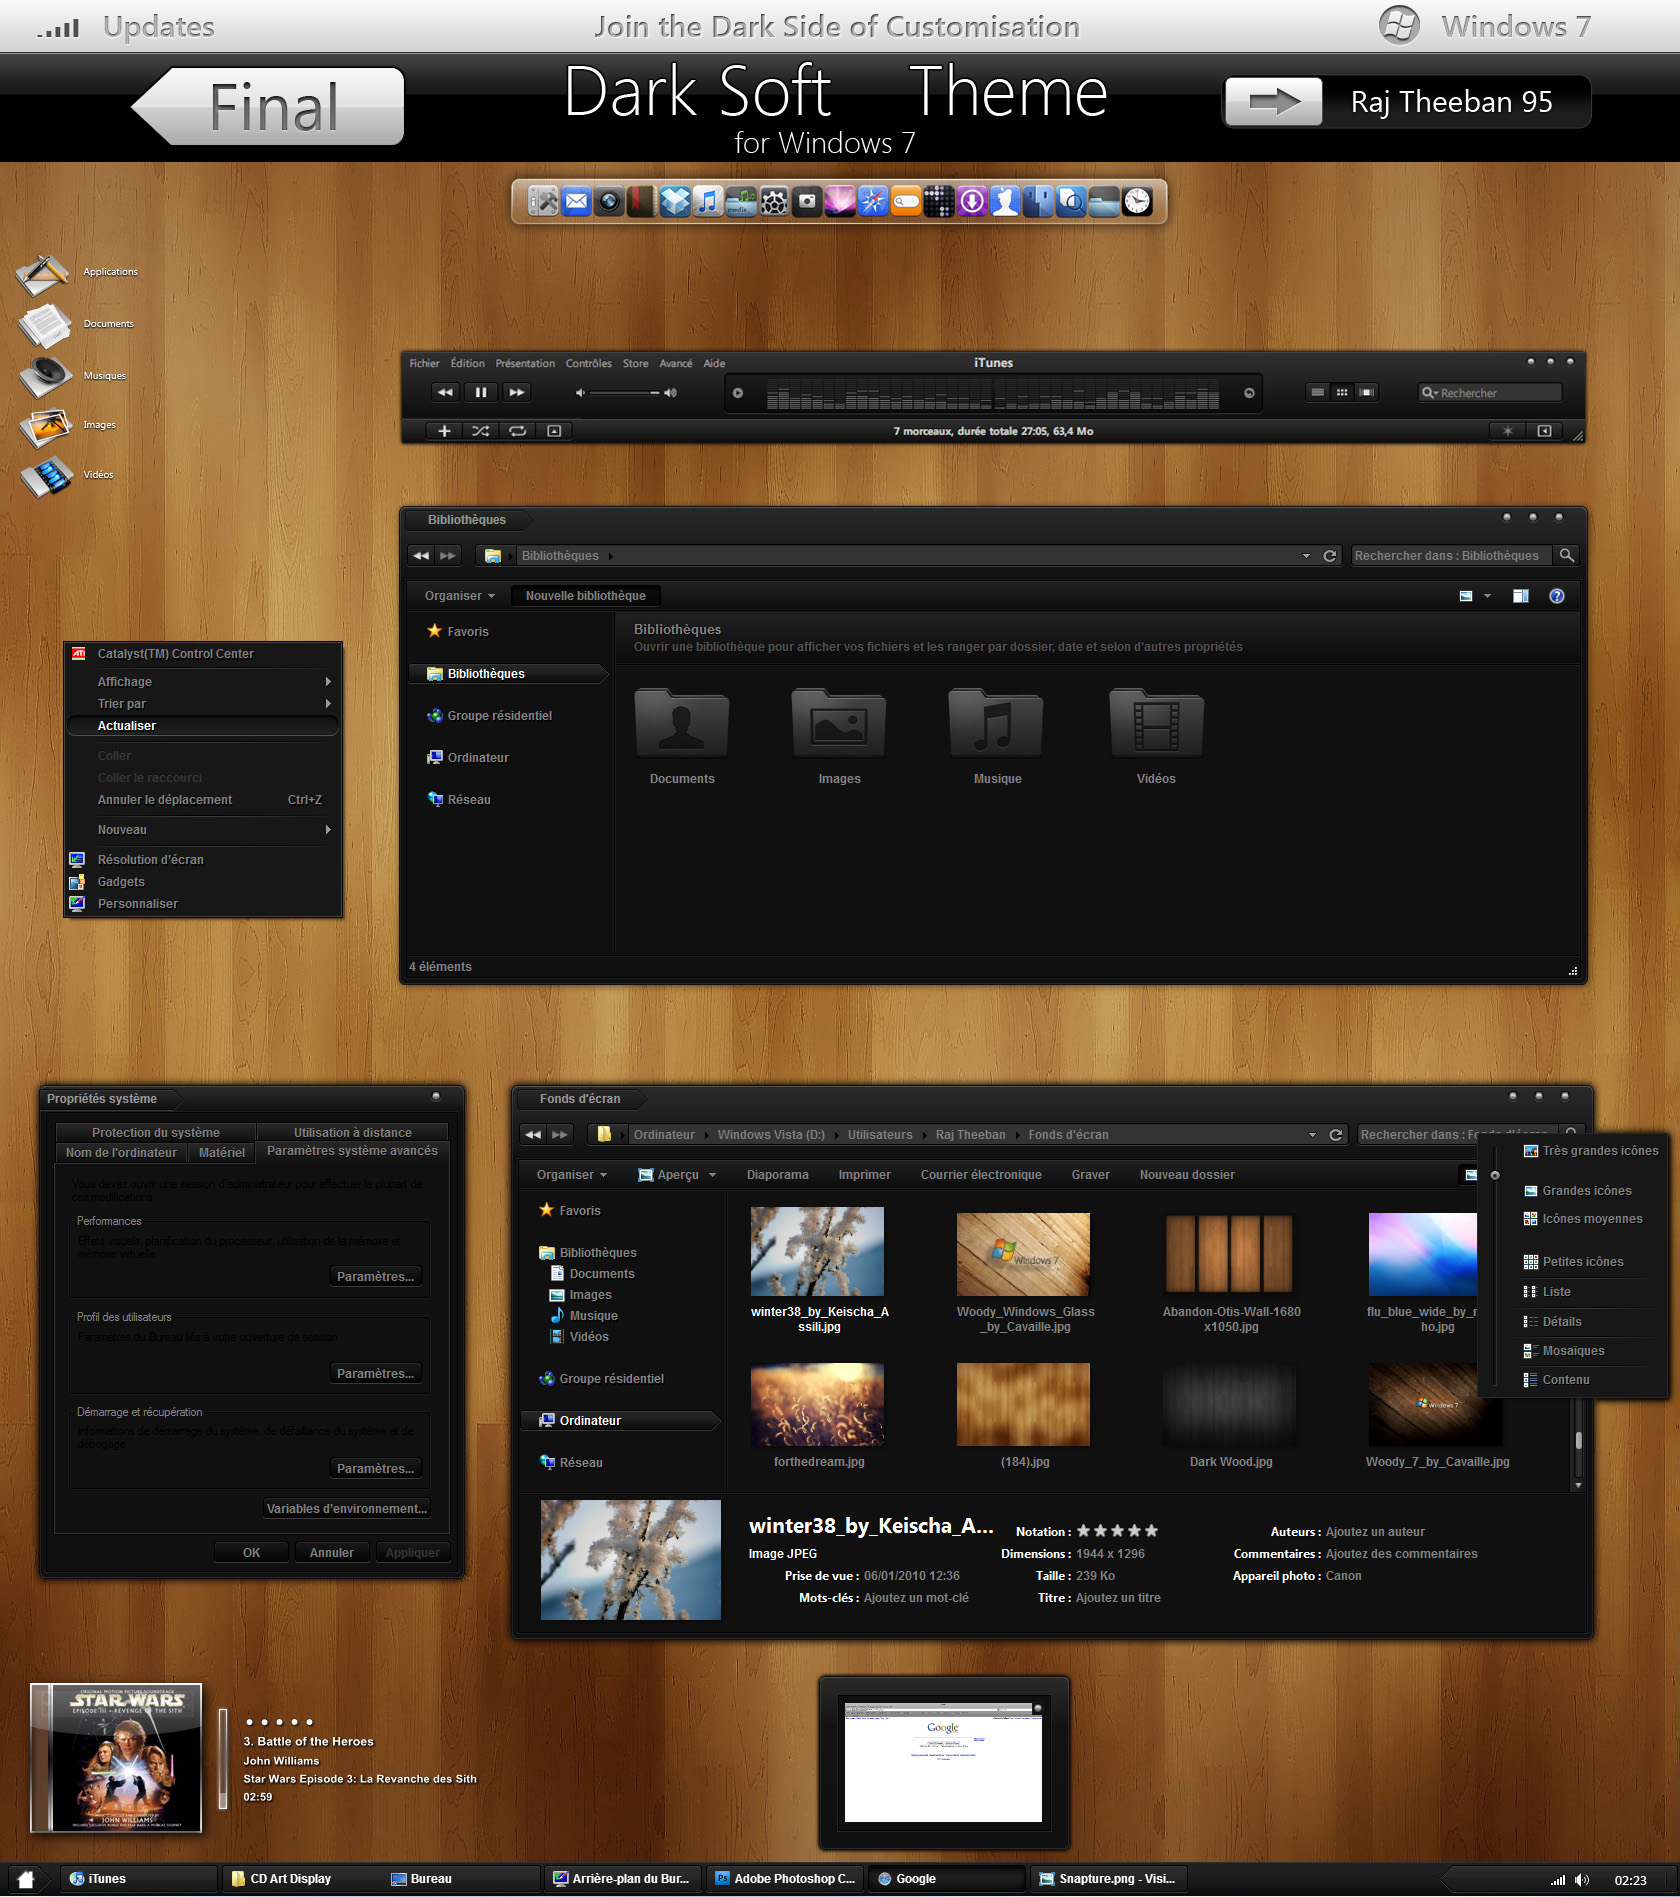The width and height of the screenshot is (1680, 1897).
Task: Adjust the iTunes volume slider
Action: pyautogui.click(x=626, y=393)
